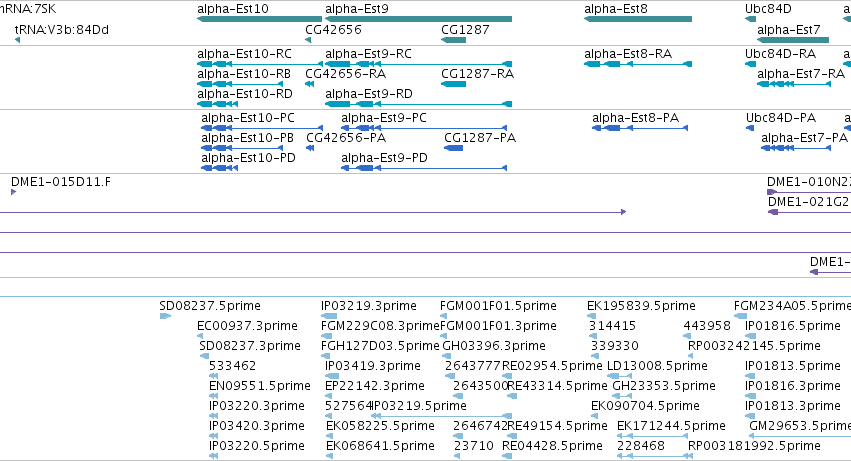Select EST EK171244.5prime
This screenshot has height=461, width=851.
[x=671, y=426]
